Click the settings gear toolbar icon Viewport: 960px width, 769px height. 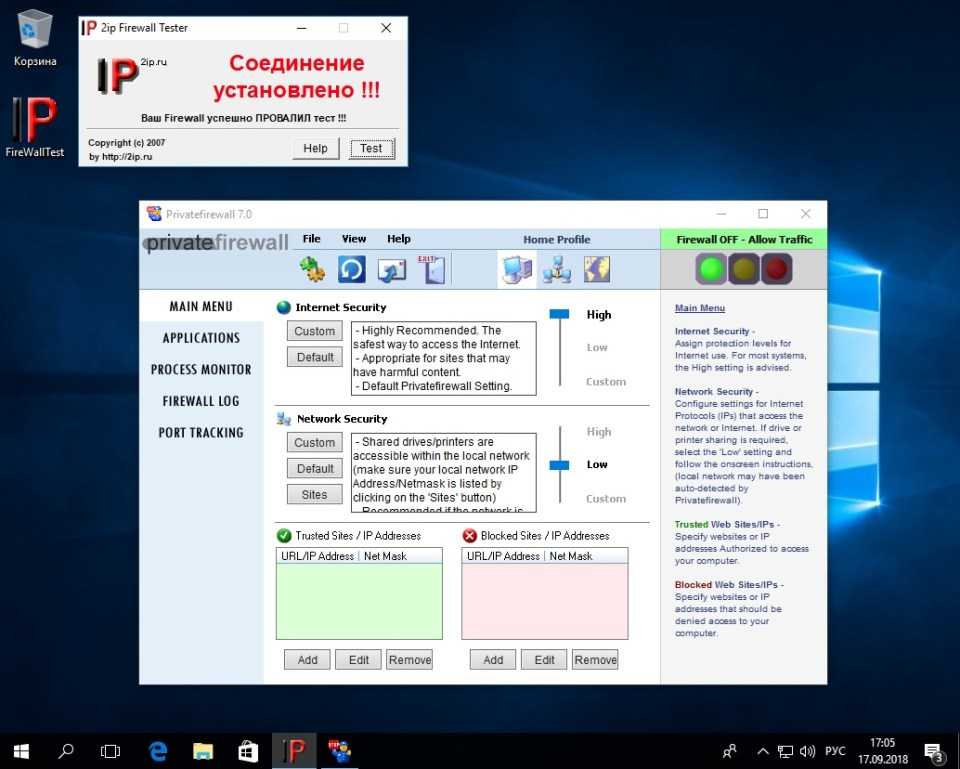[x=313, y=269]
